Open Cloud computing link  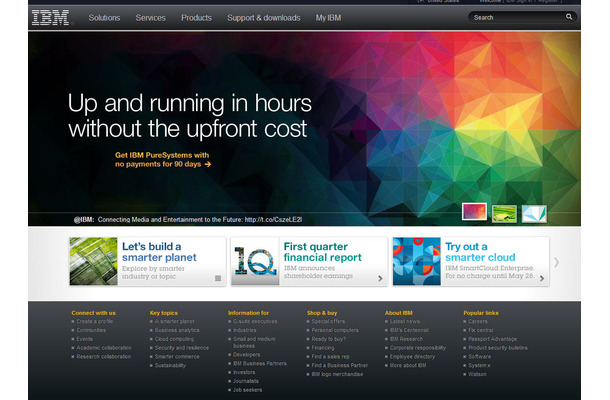point(174,339)
